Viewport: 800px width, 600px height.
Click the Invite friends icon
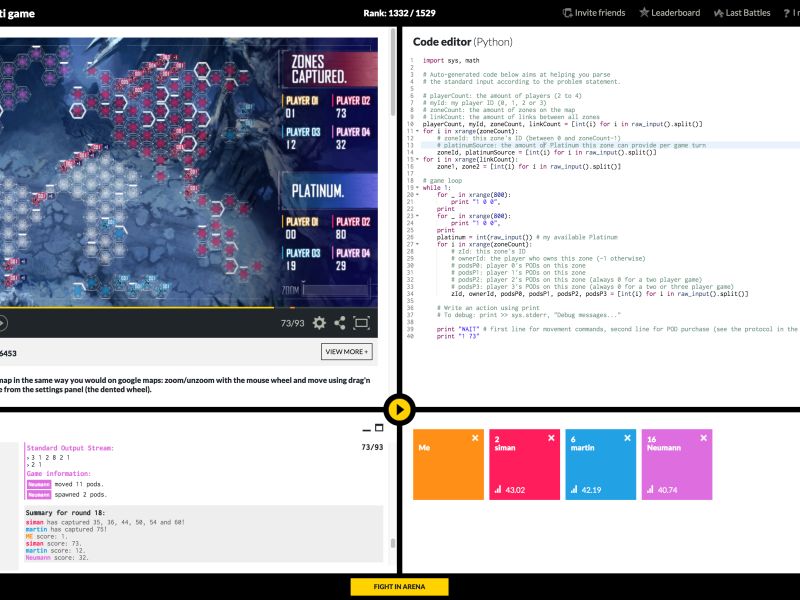pyautogui.click(x=567, y=13)
